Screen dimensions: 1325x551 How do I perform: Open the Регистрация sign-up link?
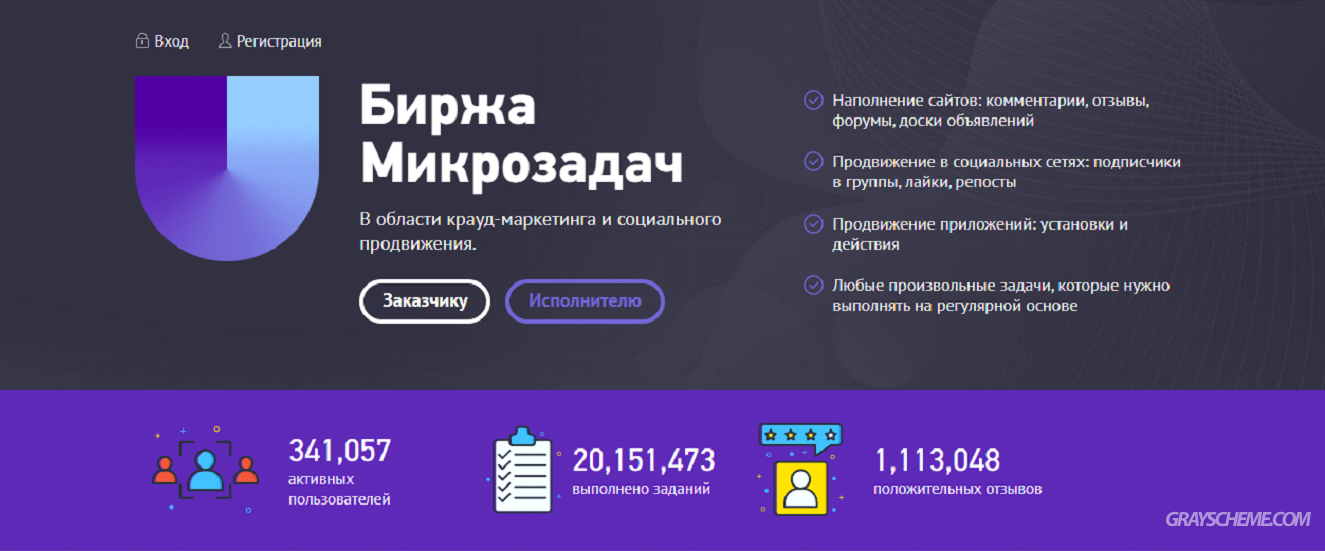click(x=279, y=42)
